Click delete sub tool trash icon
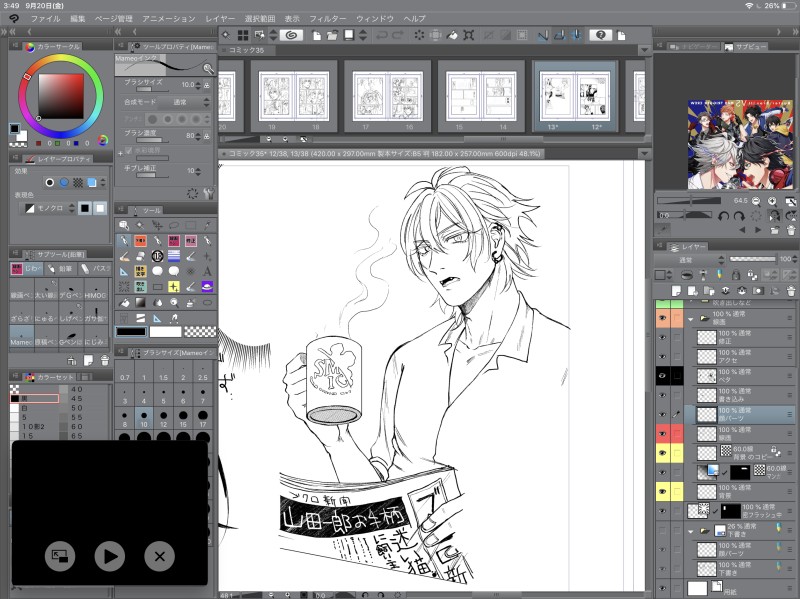Image resolution: width=800 pixels, height=599 pixels. coord(105,360)
